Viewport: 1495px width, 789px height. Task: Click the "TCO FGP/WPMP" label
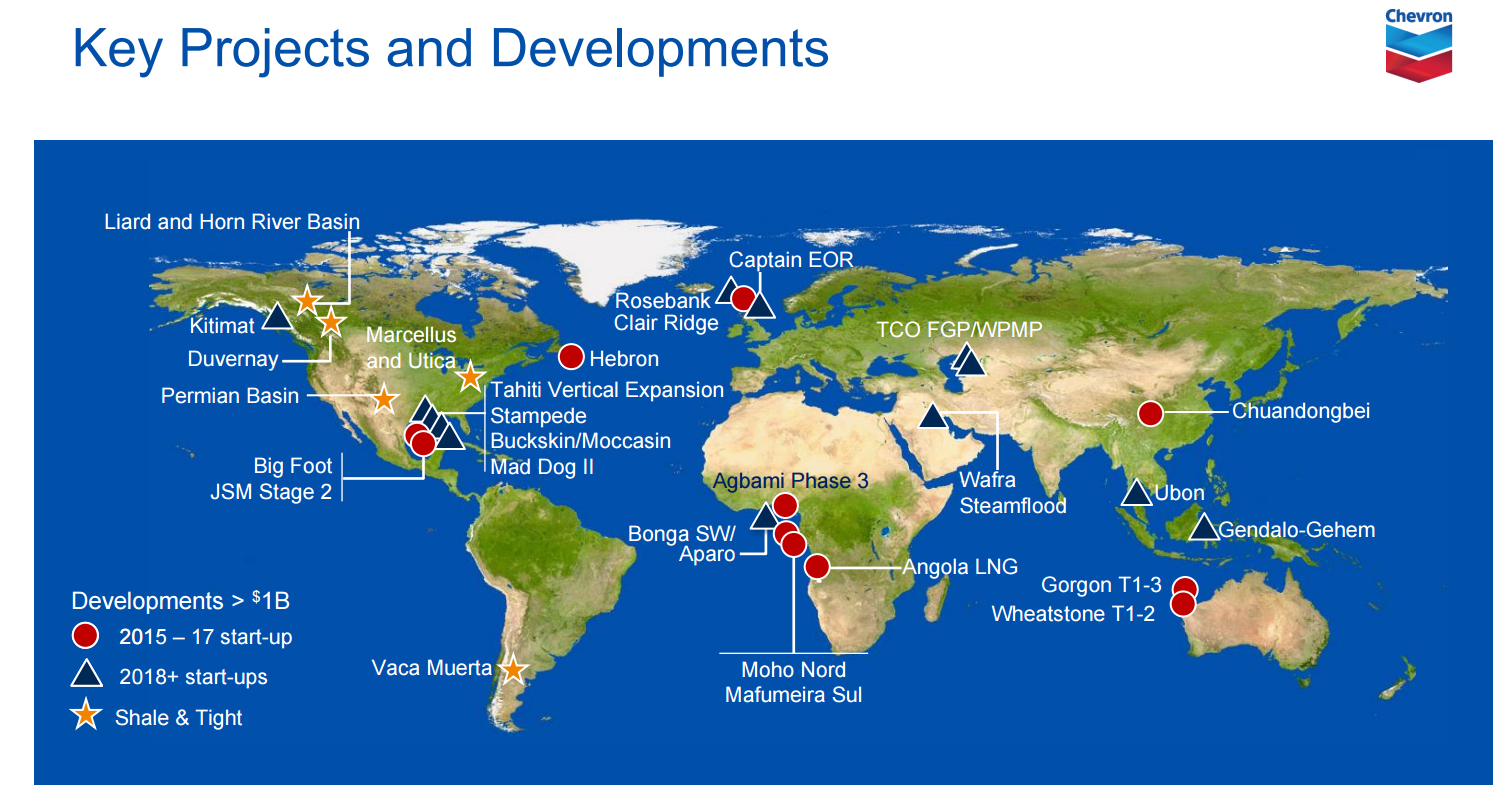click(x=959, y=329)
